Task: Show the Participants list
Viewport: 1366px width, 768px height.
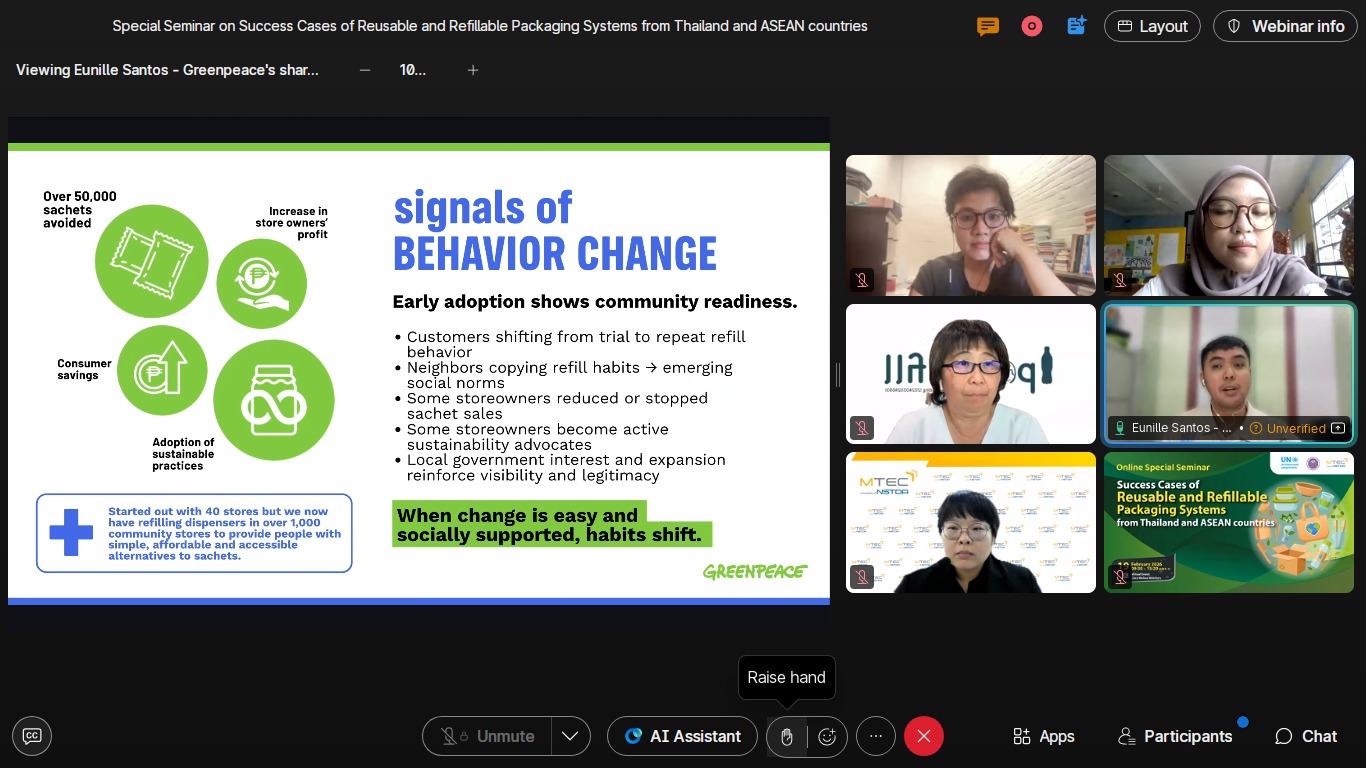Action: coord(1175,737)
